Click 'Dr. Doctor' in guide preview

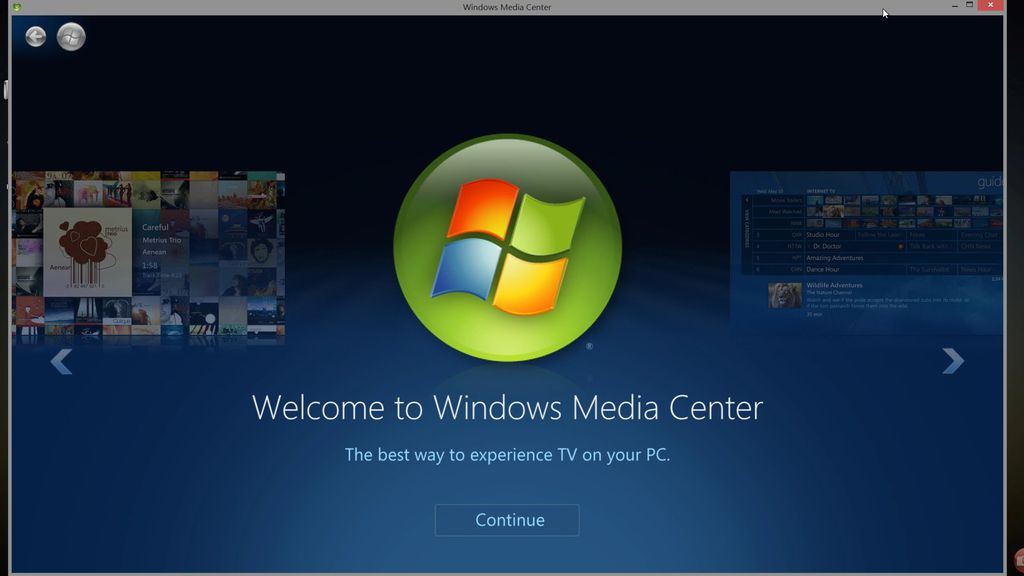pos(827,246)
